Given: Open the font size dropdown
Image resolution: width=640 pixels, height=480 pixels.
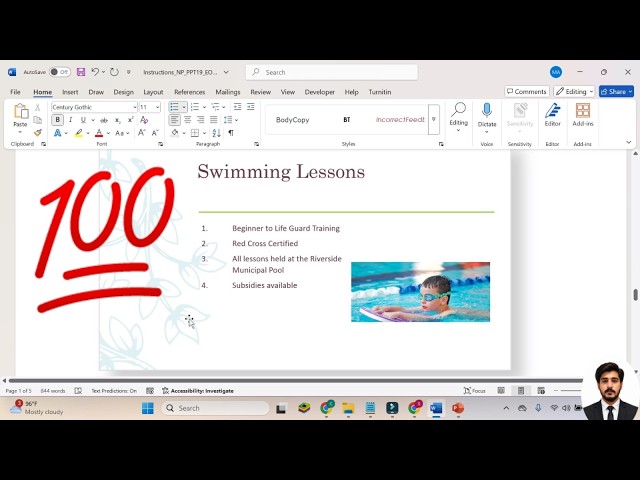Looking at the screenshot, I should (158, 107).
